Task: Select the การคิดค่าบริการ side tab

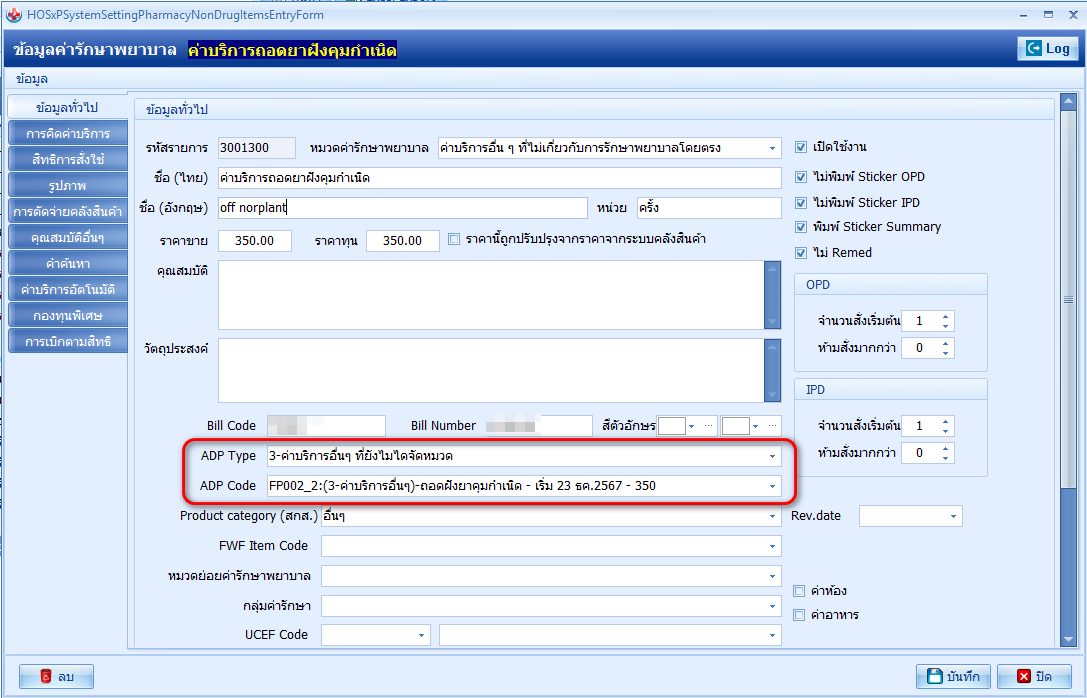Action: point(68,133)
